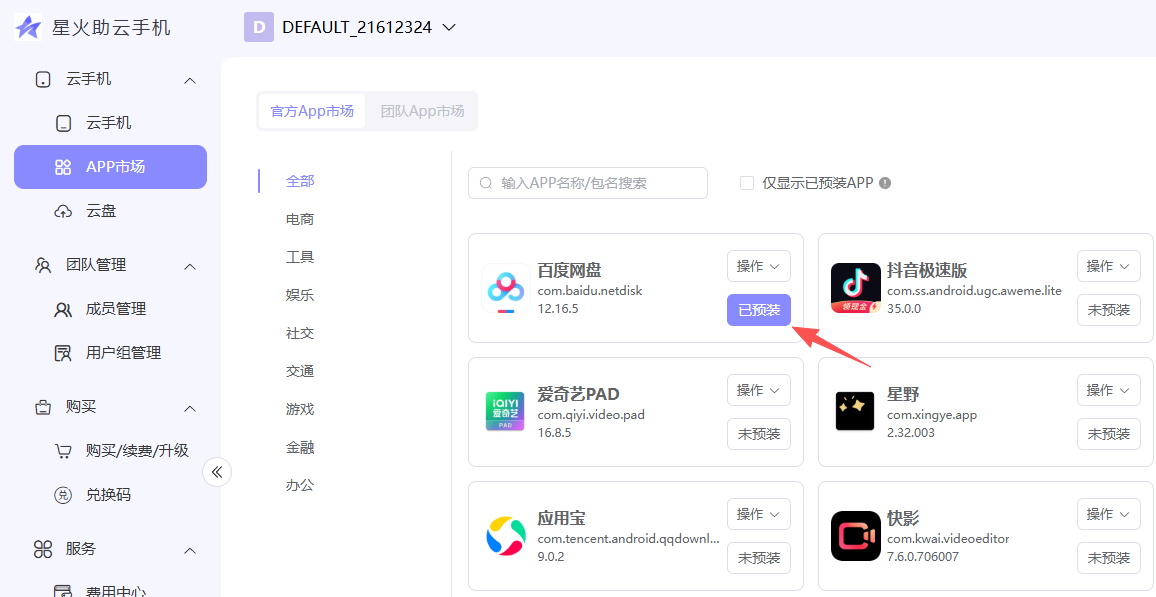Collapse the 团队管理 sidebar section

(190, 265)
